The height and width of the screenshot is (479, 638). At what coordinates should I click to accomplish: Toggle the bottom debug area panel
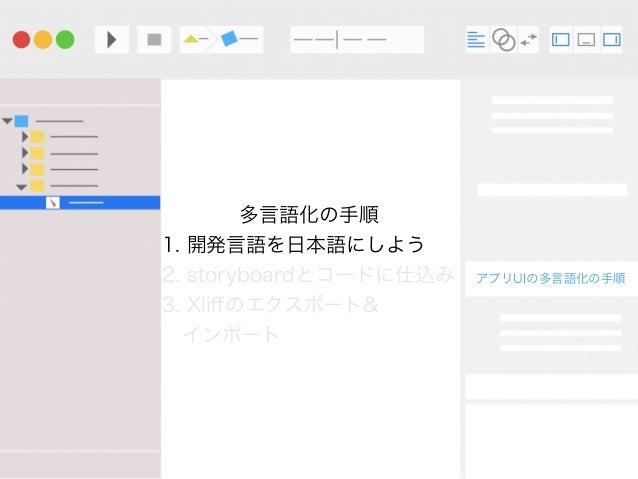tap(586, 40)
